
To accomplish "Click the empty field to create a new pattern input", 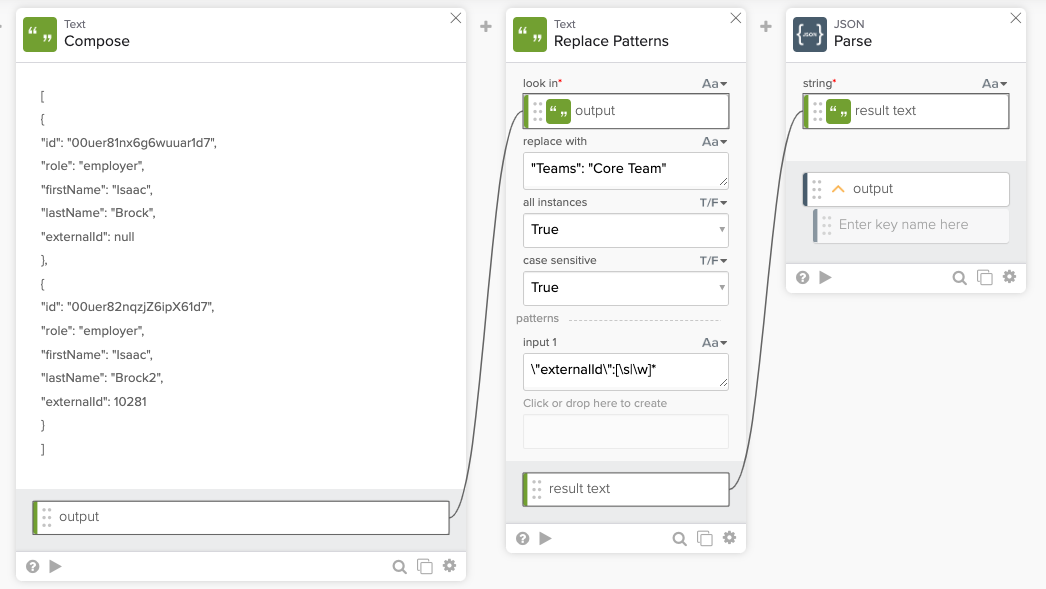I will coord(625,431).
